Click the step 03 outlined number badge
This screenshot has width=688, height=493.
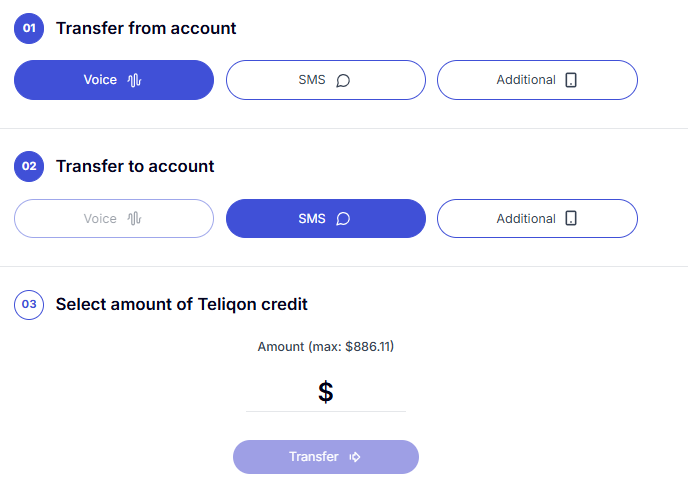[29, 304]
